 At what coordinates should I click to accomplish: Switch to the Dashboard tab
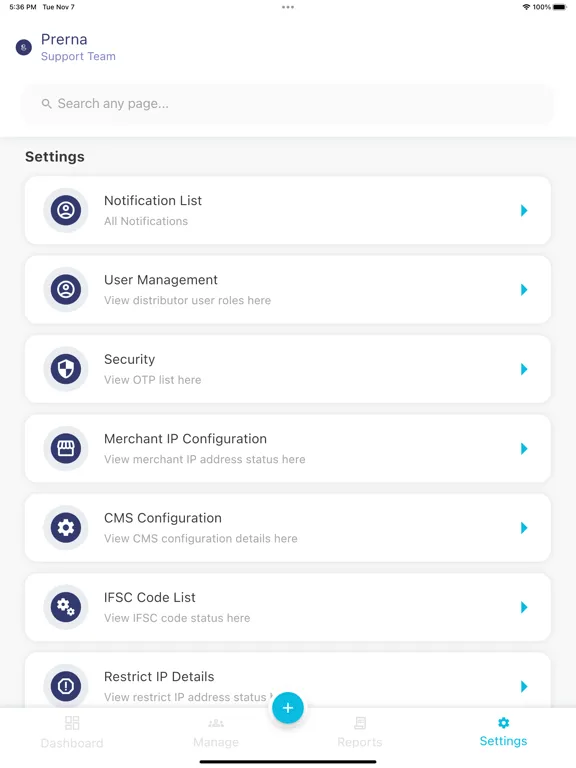click(x=72, y=733)
